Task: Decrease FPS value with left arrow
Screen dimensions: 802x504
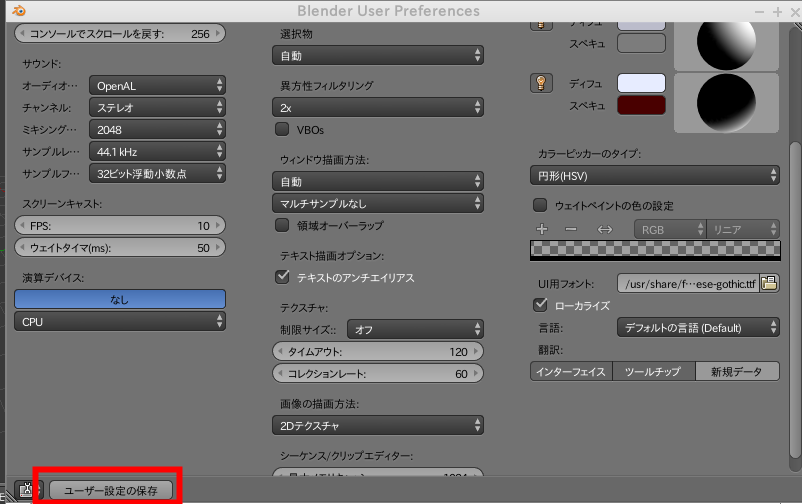Action: tap(22, 225)
